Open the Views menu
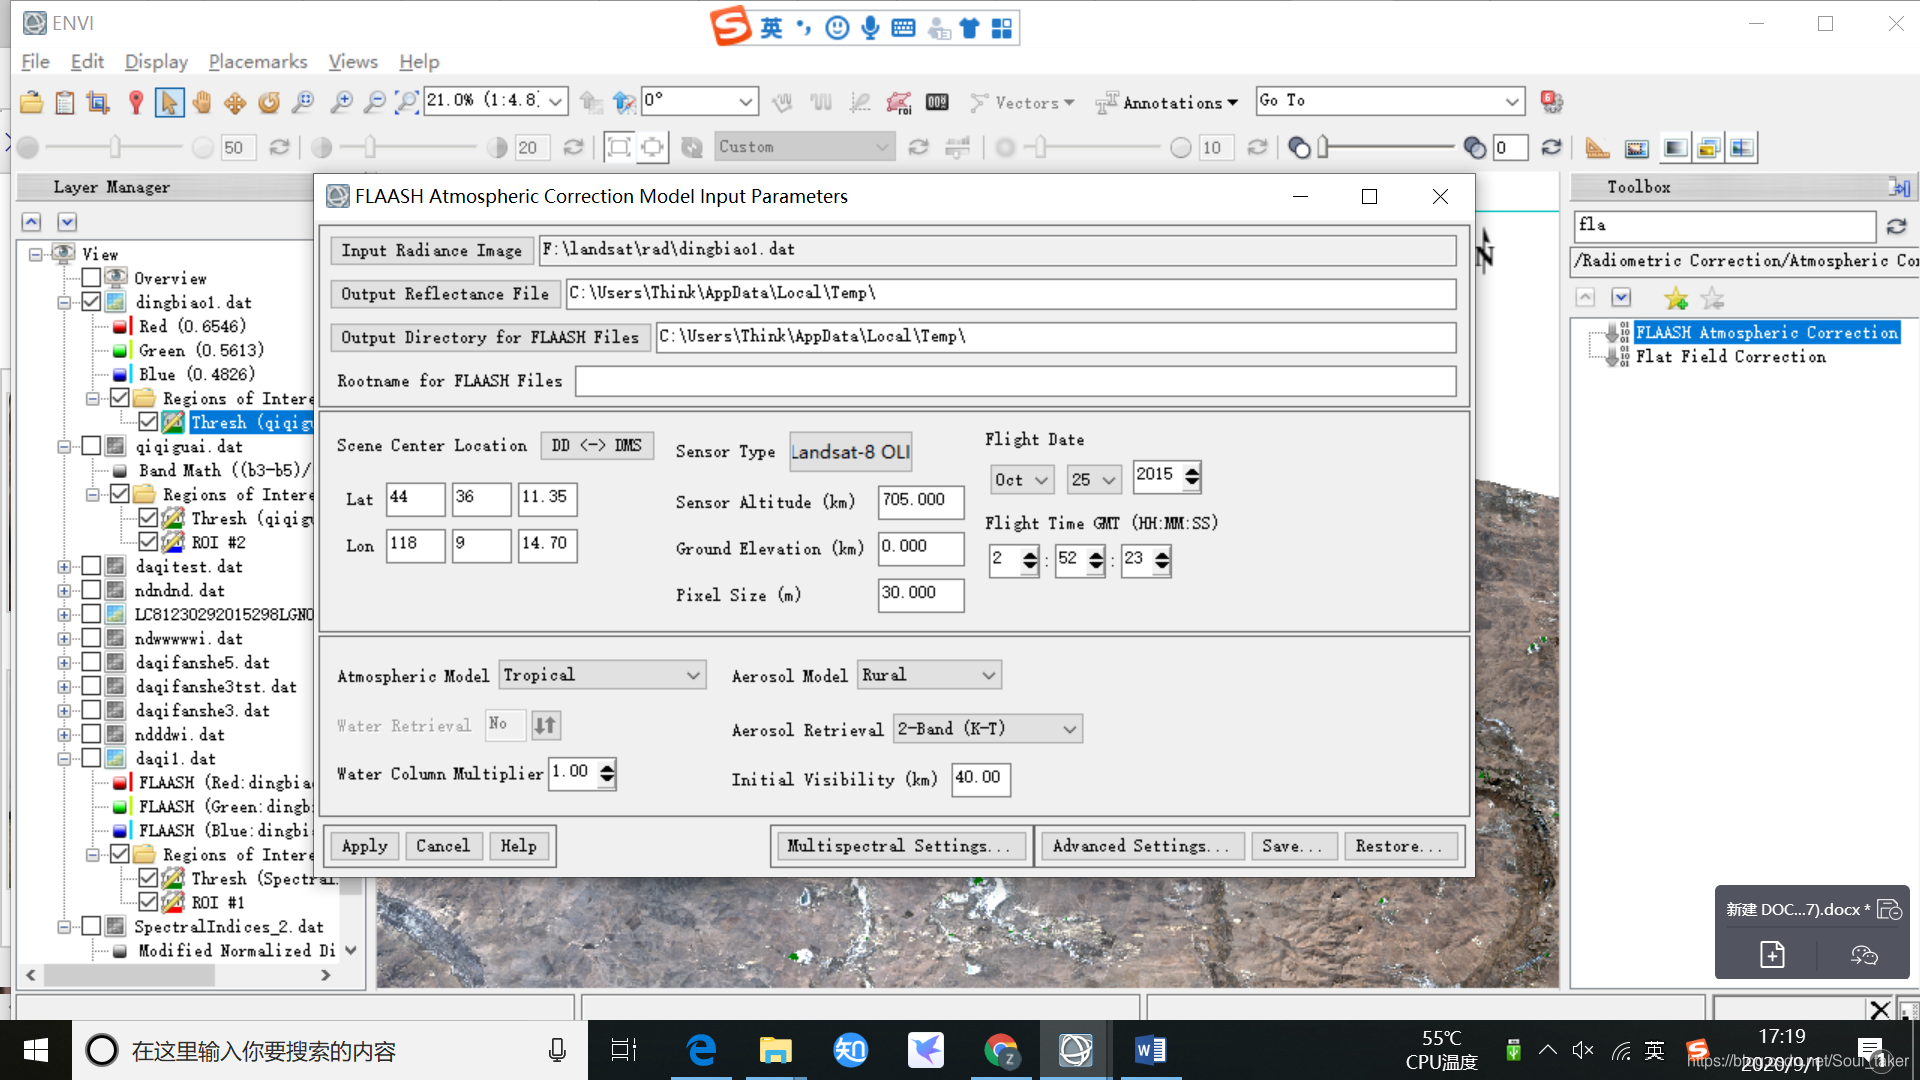The height and width of the screenshot is (1080, 1920). click(x=353, y=61)
